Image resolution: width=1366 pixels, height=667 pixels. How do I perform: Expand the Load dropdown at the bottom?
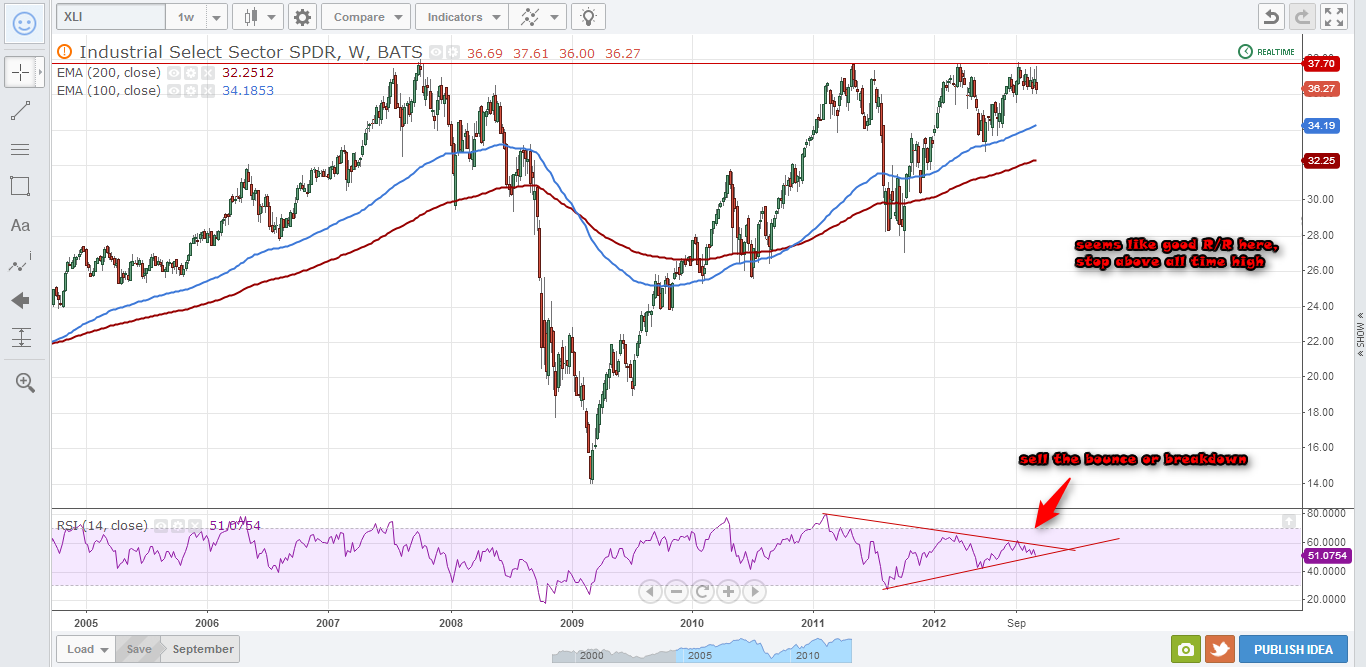point(87,649)
